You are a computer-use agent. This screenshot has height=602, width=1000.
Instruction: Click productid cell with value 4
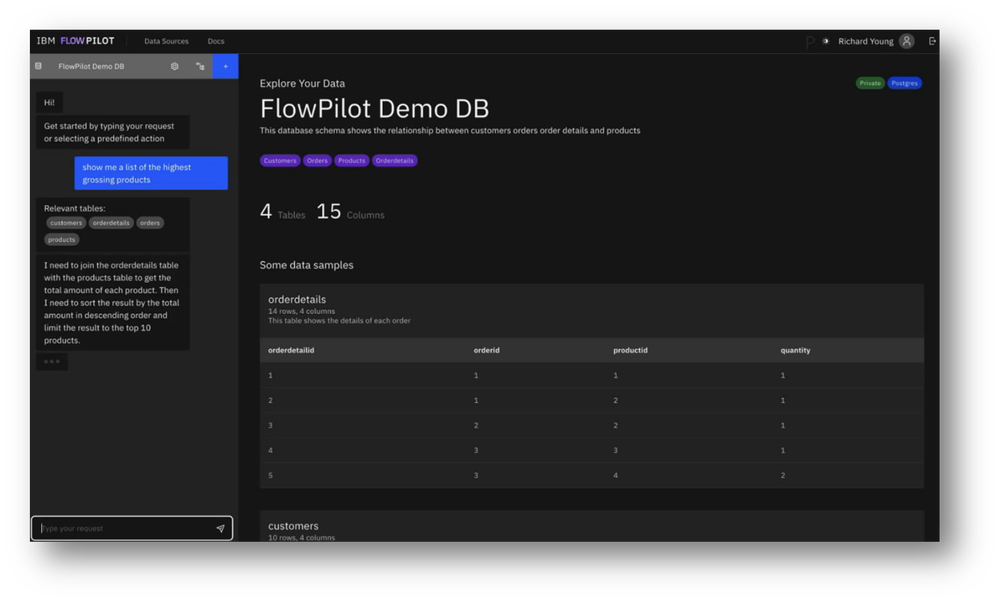point(615,475)
